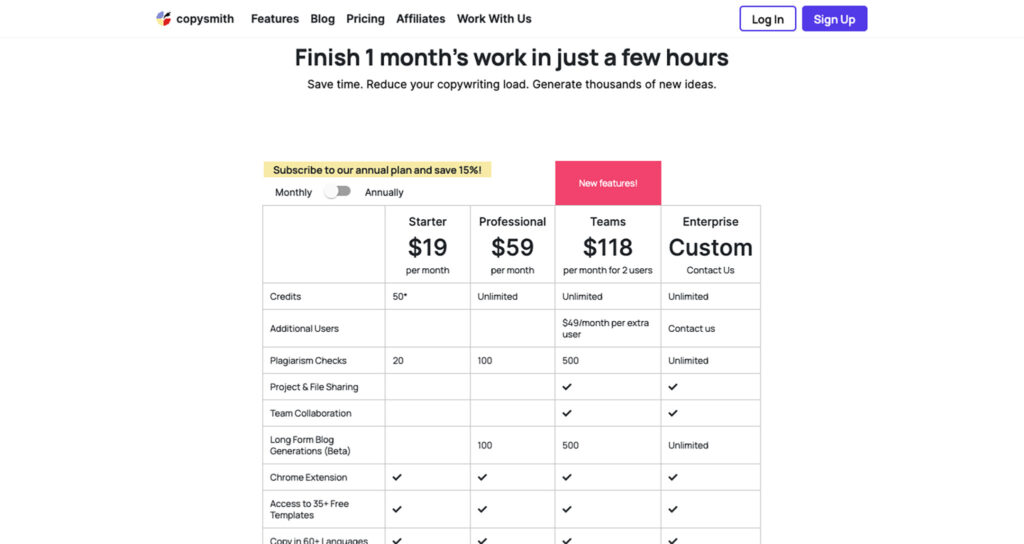Click Starter checkmark for Chrome Extension
This screenshot has height=544, width=1024.
pyautogui.click(x=397, y=477)
